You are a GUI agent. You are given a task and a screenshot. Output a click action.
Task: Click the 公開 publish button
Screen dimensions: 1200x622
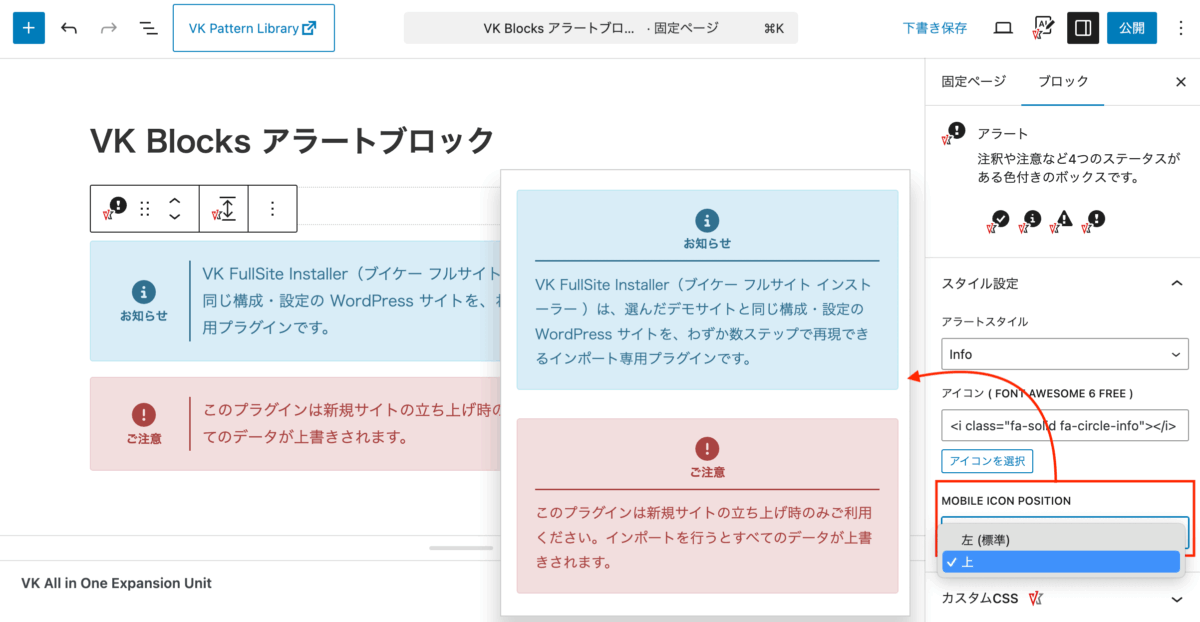point(1131,27)
